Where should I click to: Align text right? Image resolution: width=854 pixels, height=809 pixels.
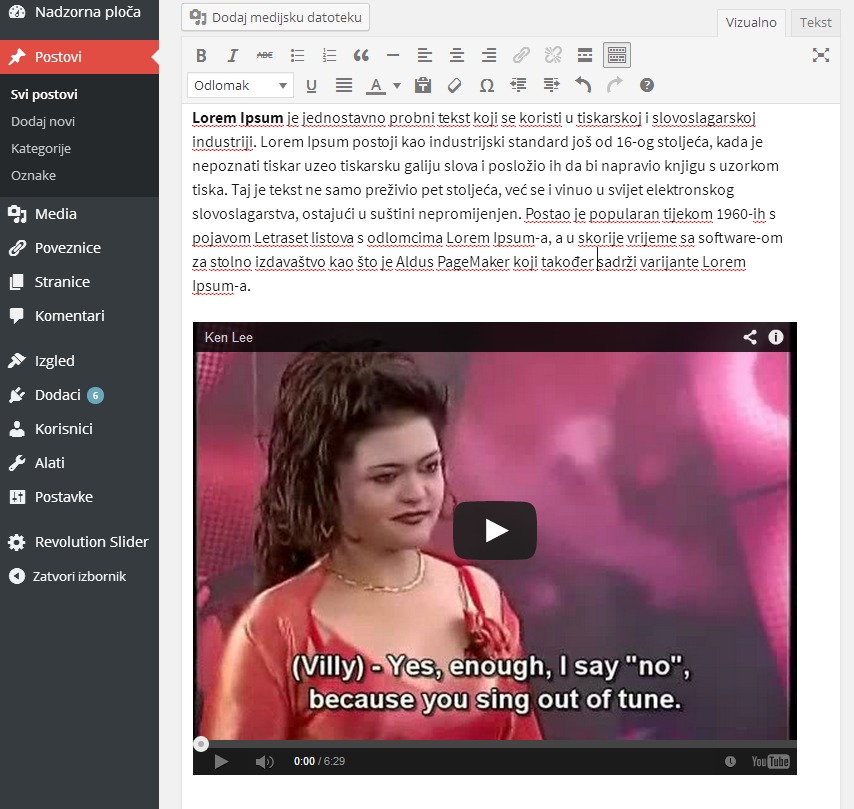pos(489,55)
